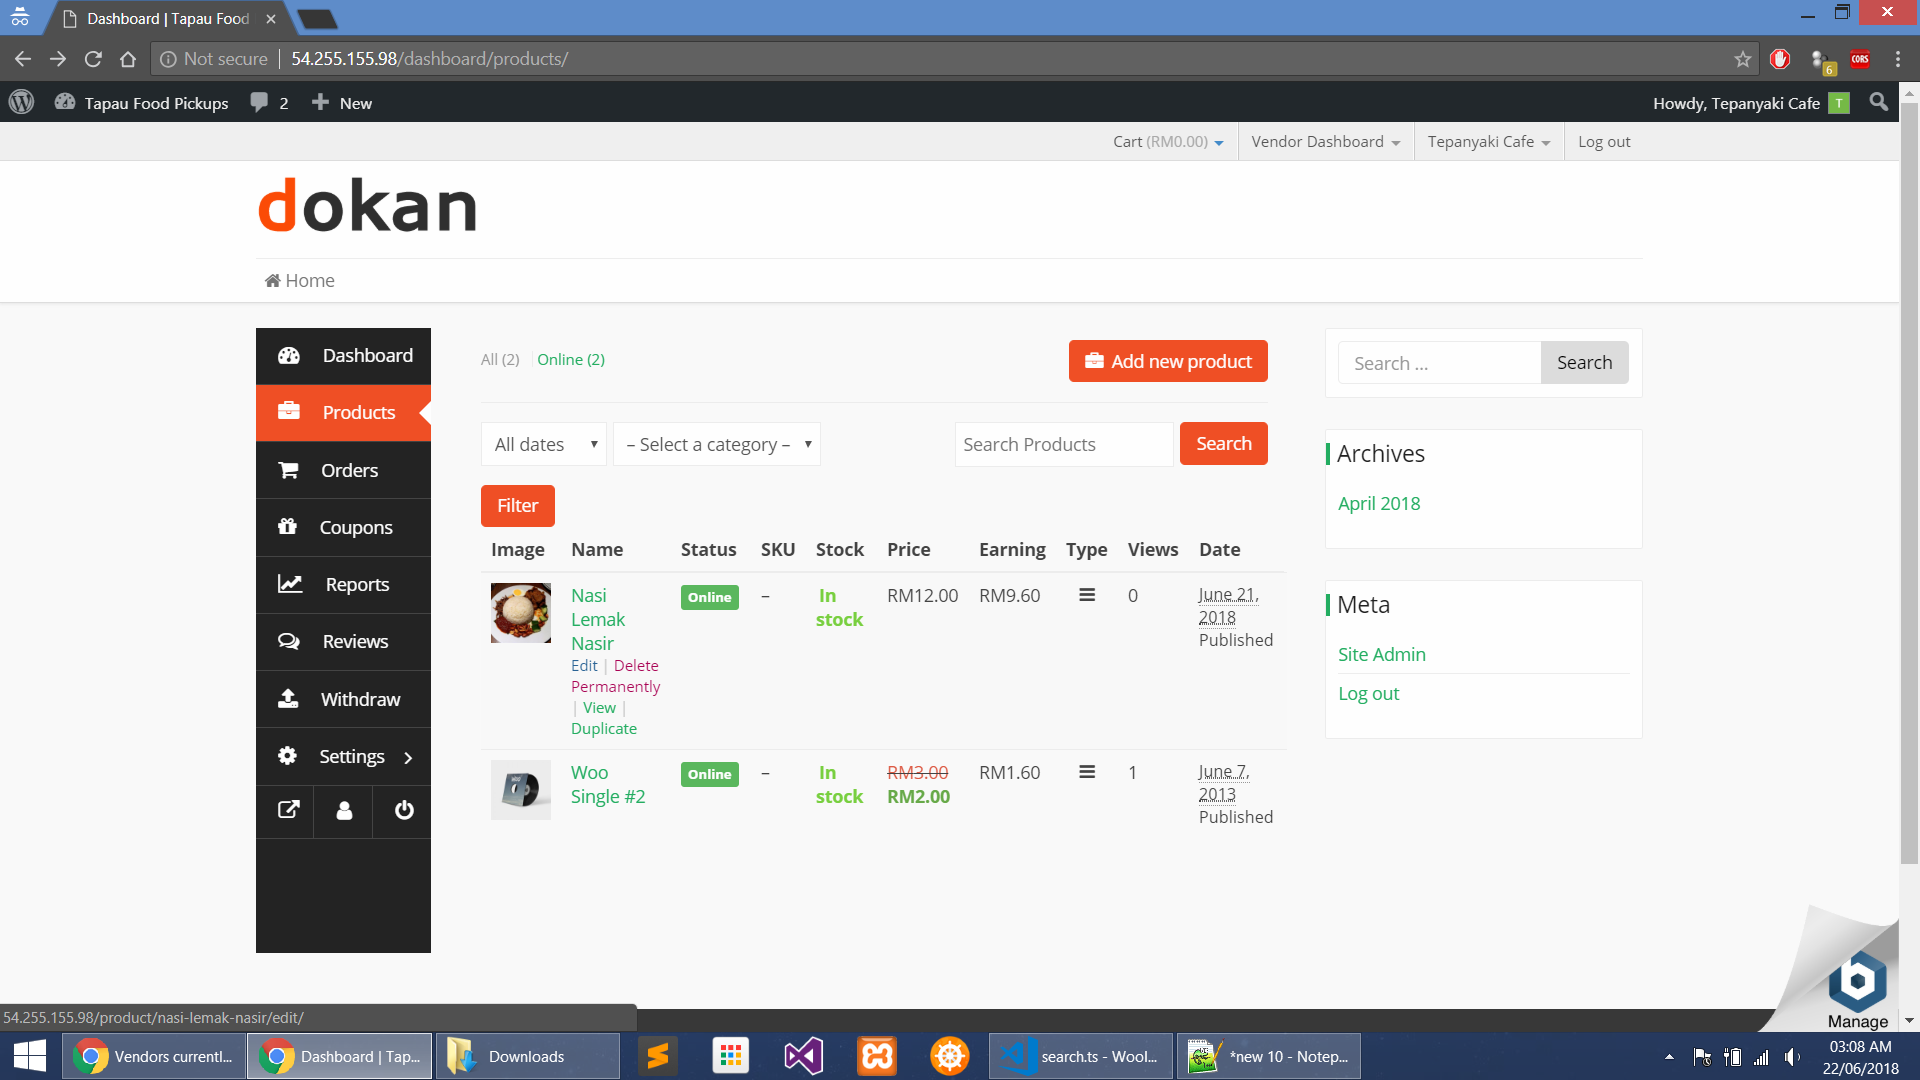Open Settings via the gear icon

tap(287, 756)
